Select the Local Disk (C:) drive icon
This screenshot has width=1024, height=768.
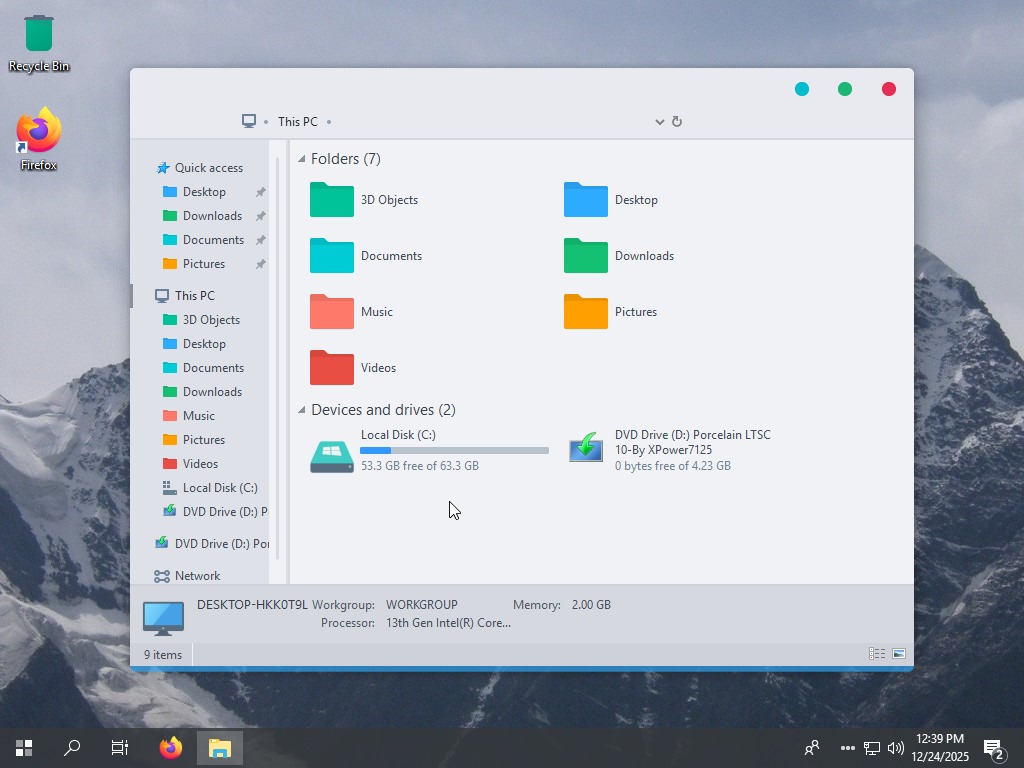332,455
